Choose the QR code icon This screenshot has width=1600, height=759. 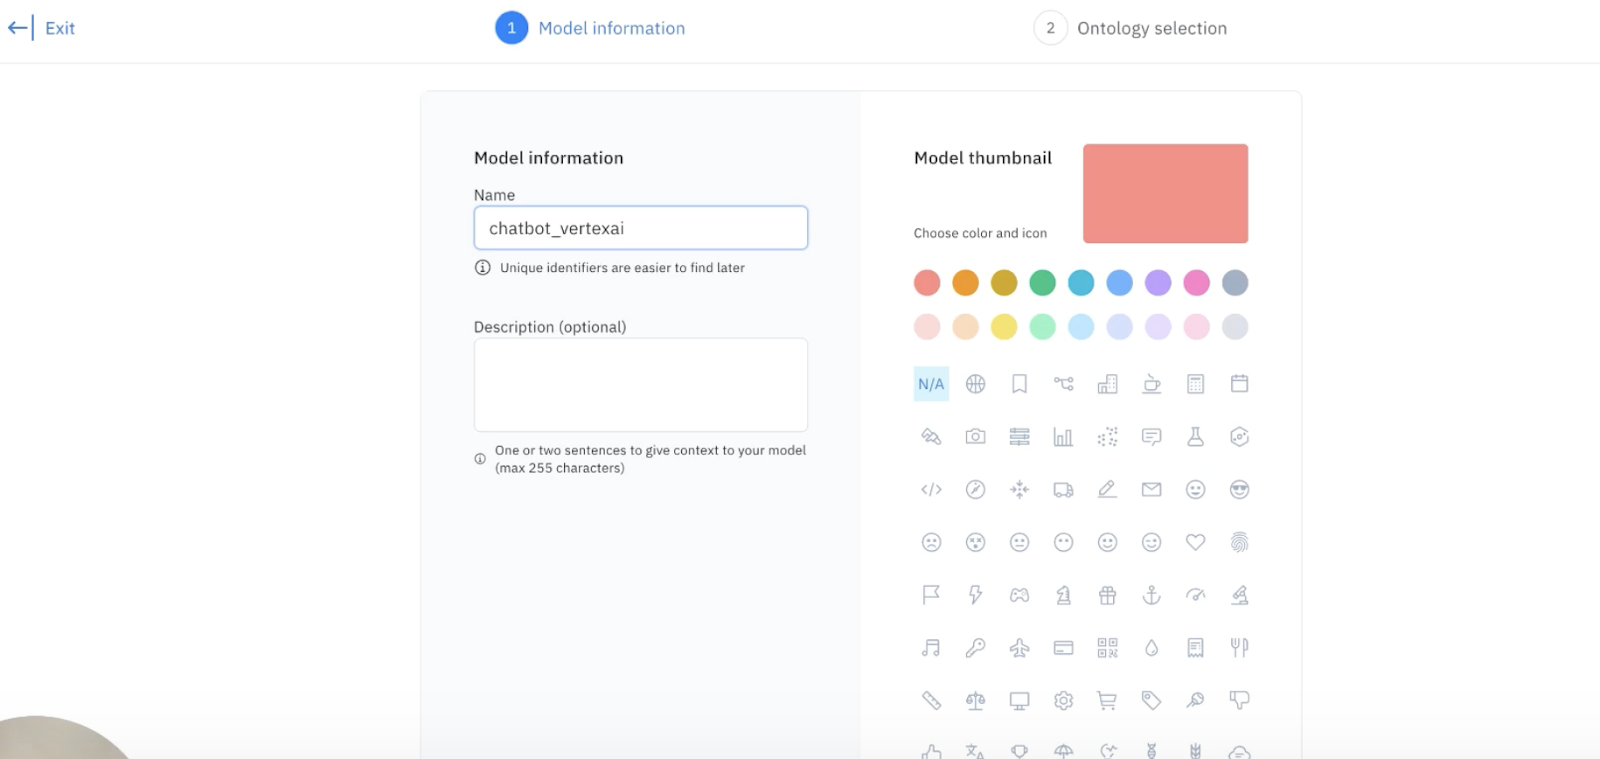tap(1108, 648)
